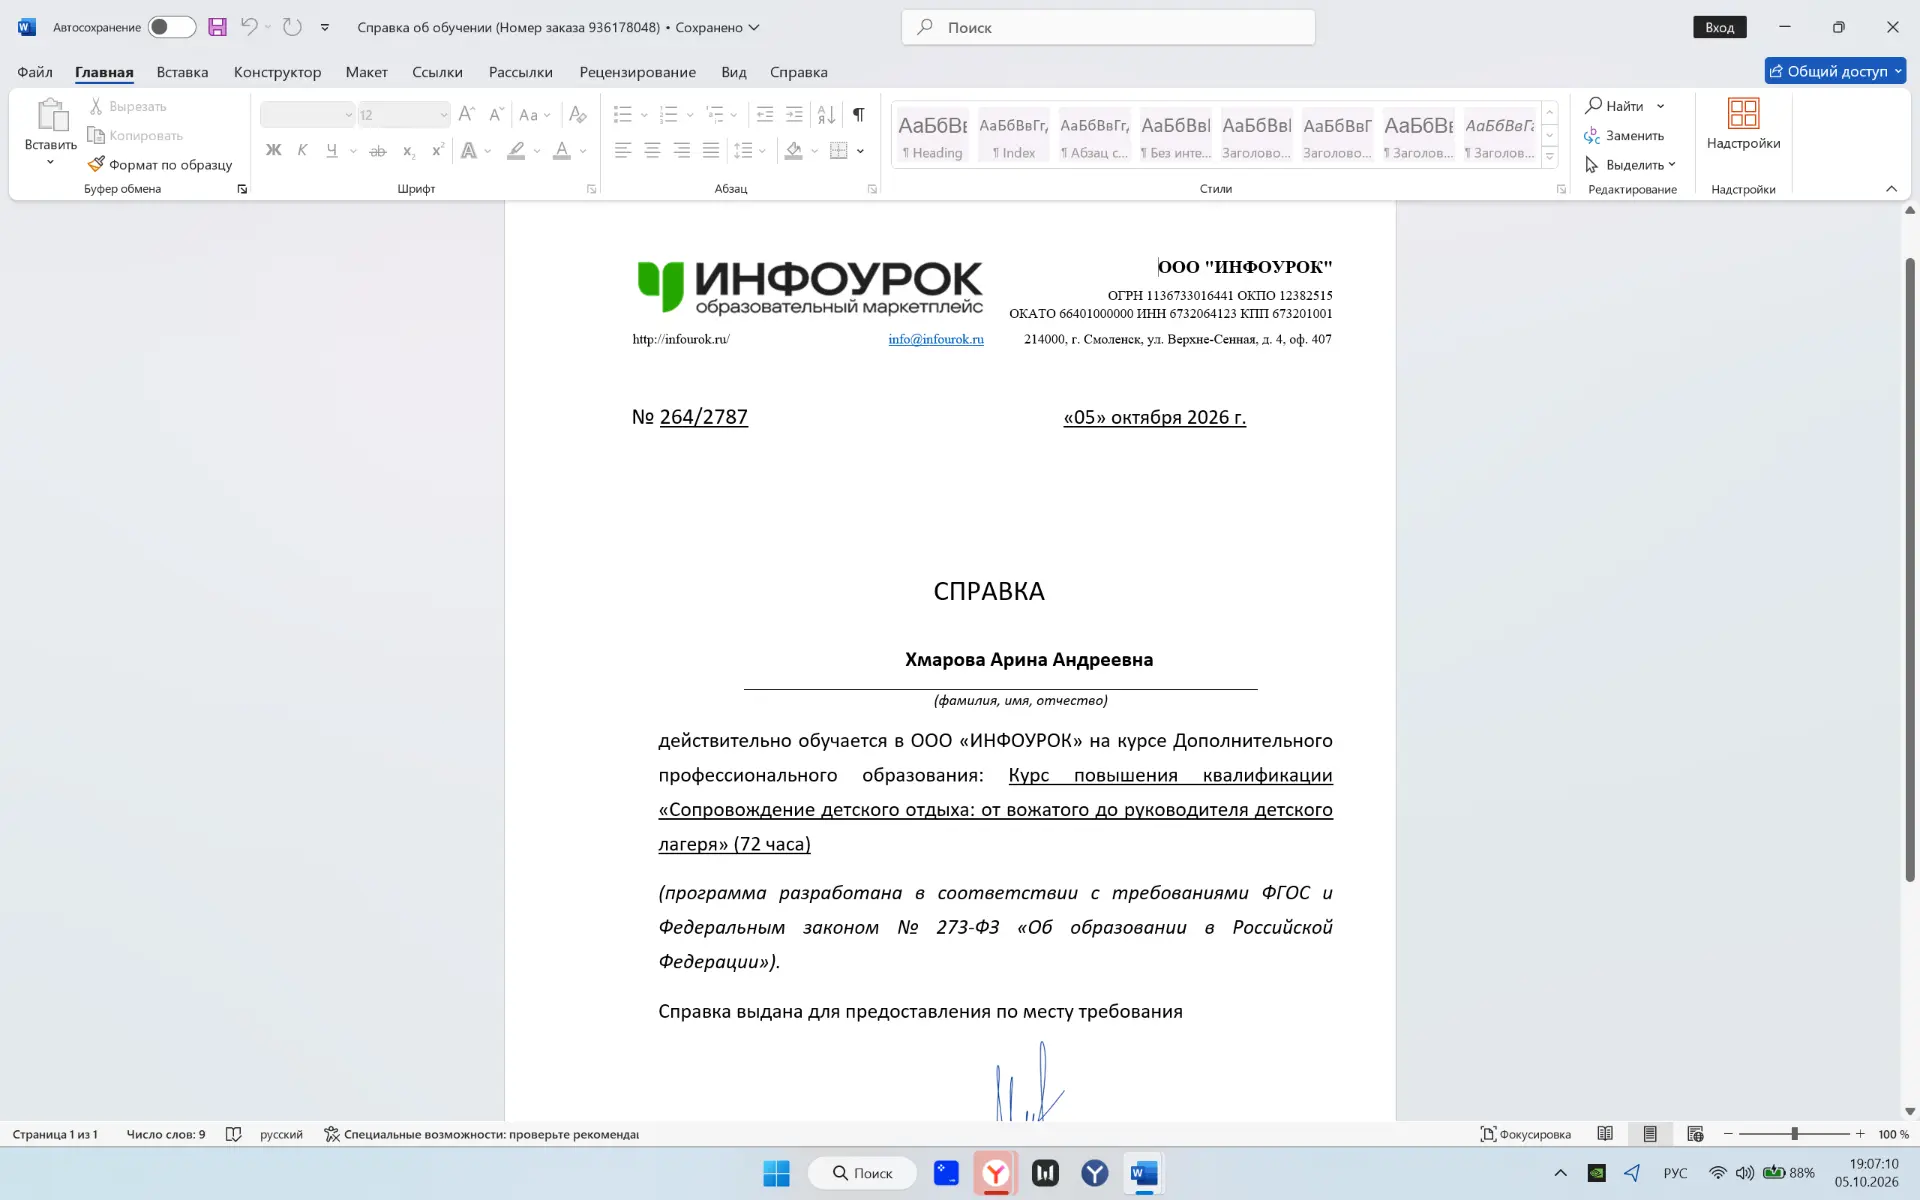
Task: Switch to the Вид tab
Action: (x=734, y=72)
